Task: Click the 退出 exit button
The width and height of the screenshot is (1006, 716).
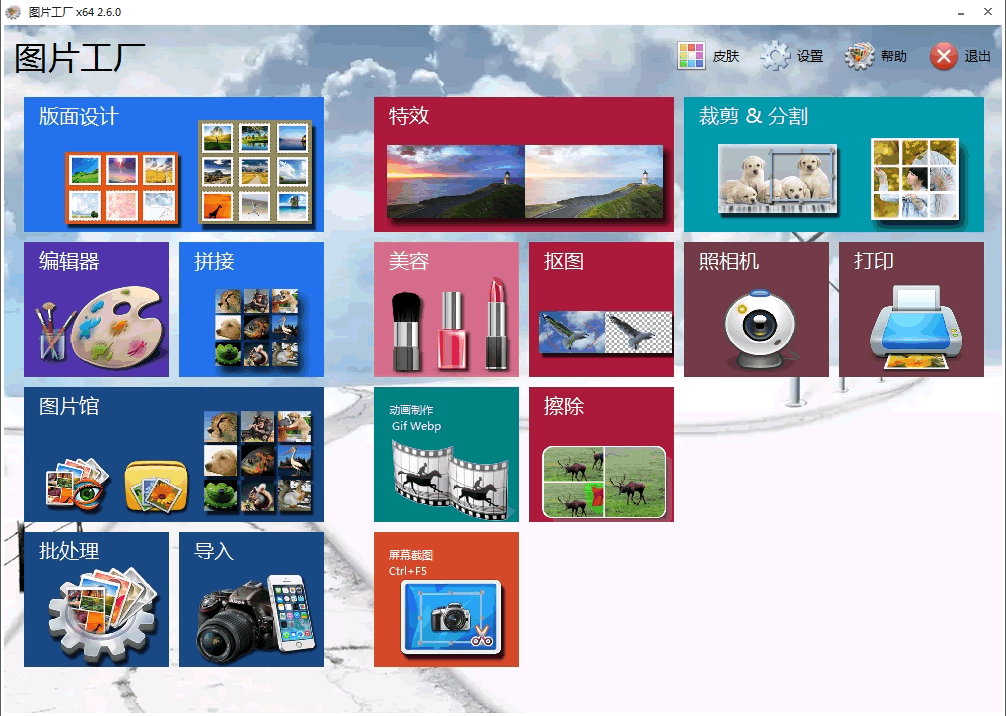Action: tap(960, 57)
